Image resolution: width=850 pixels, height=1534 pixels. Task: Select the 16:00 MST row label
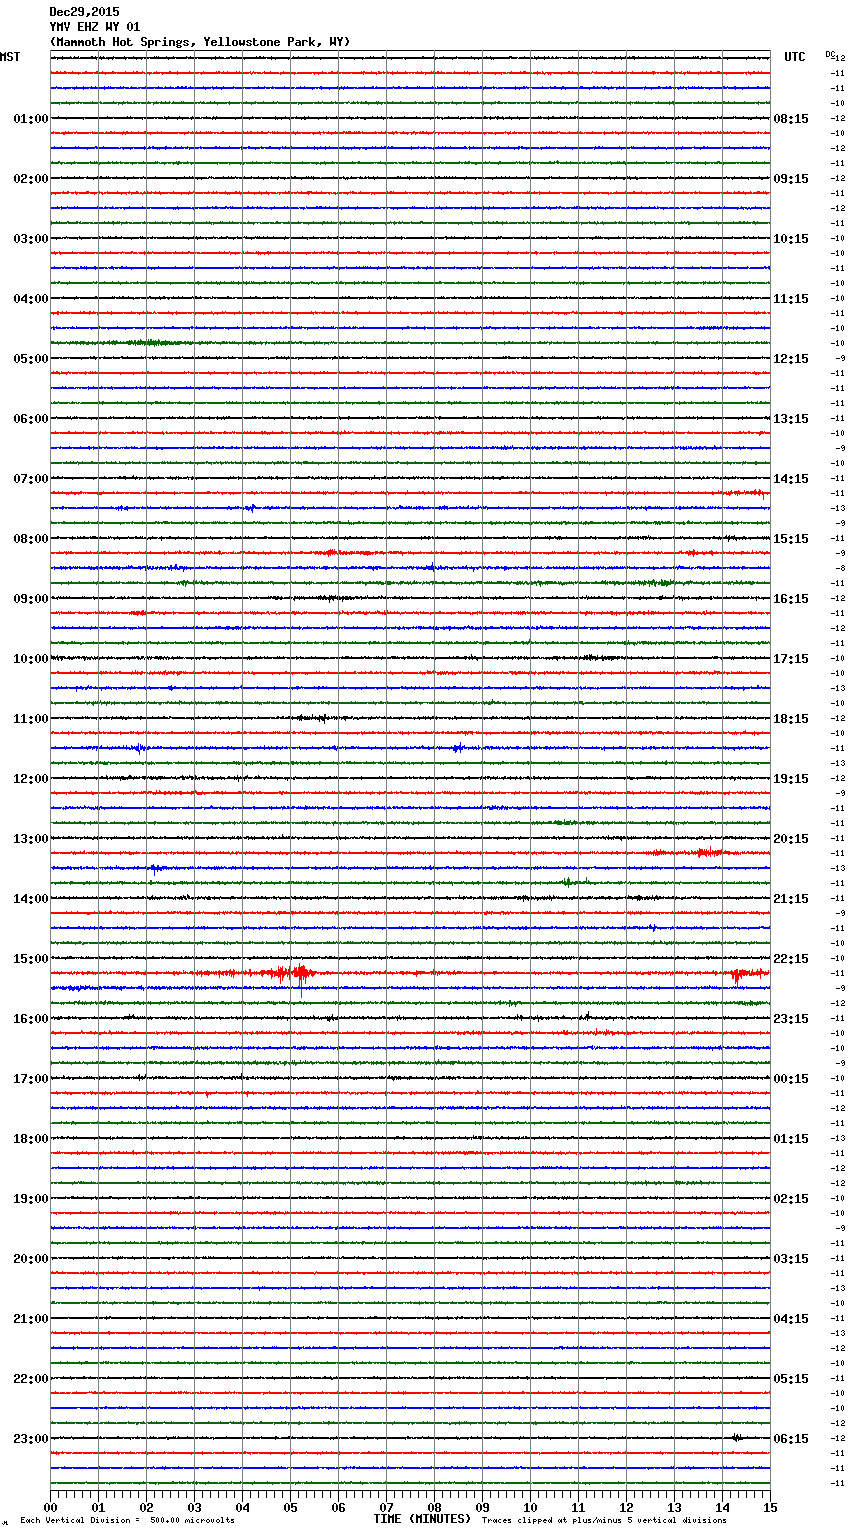tap(30, 1018)
